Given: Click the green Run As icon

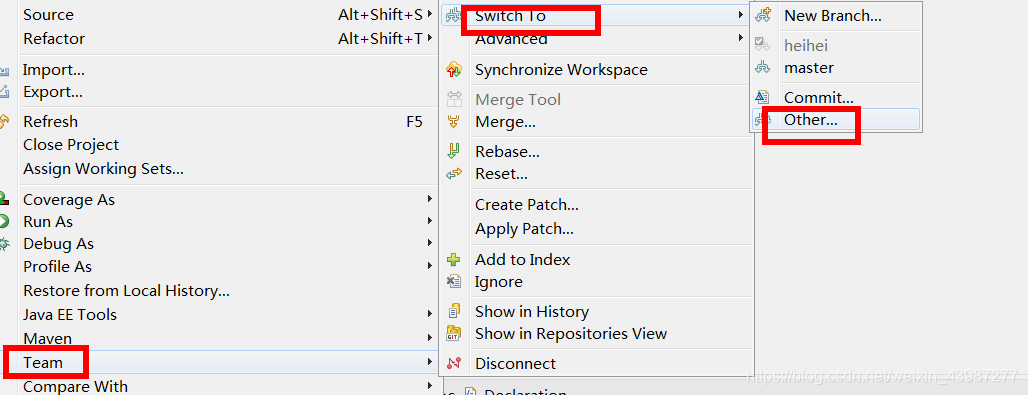Looking at the screenshot, I should (x=4, y=221).
